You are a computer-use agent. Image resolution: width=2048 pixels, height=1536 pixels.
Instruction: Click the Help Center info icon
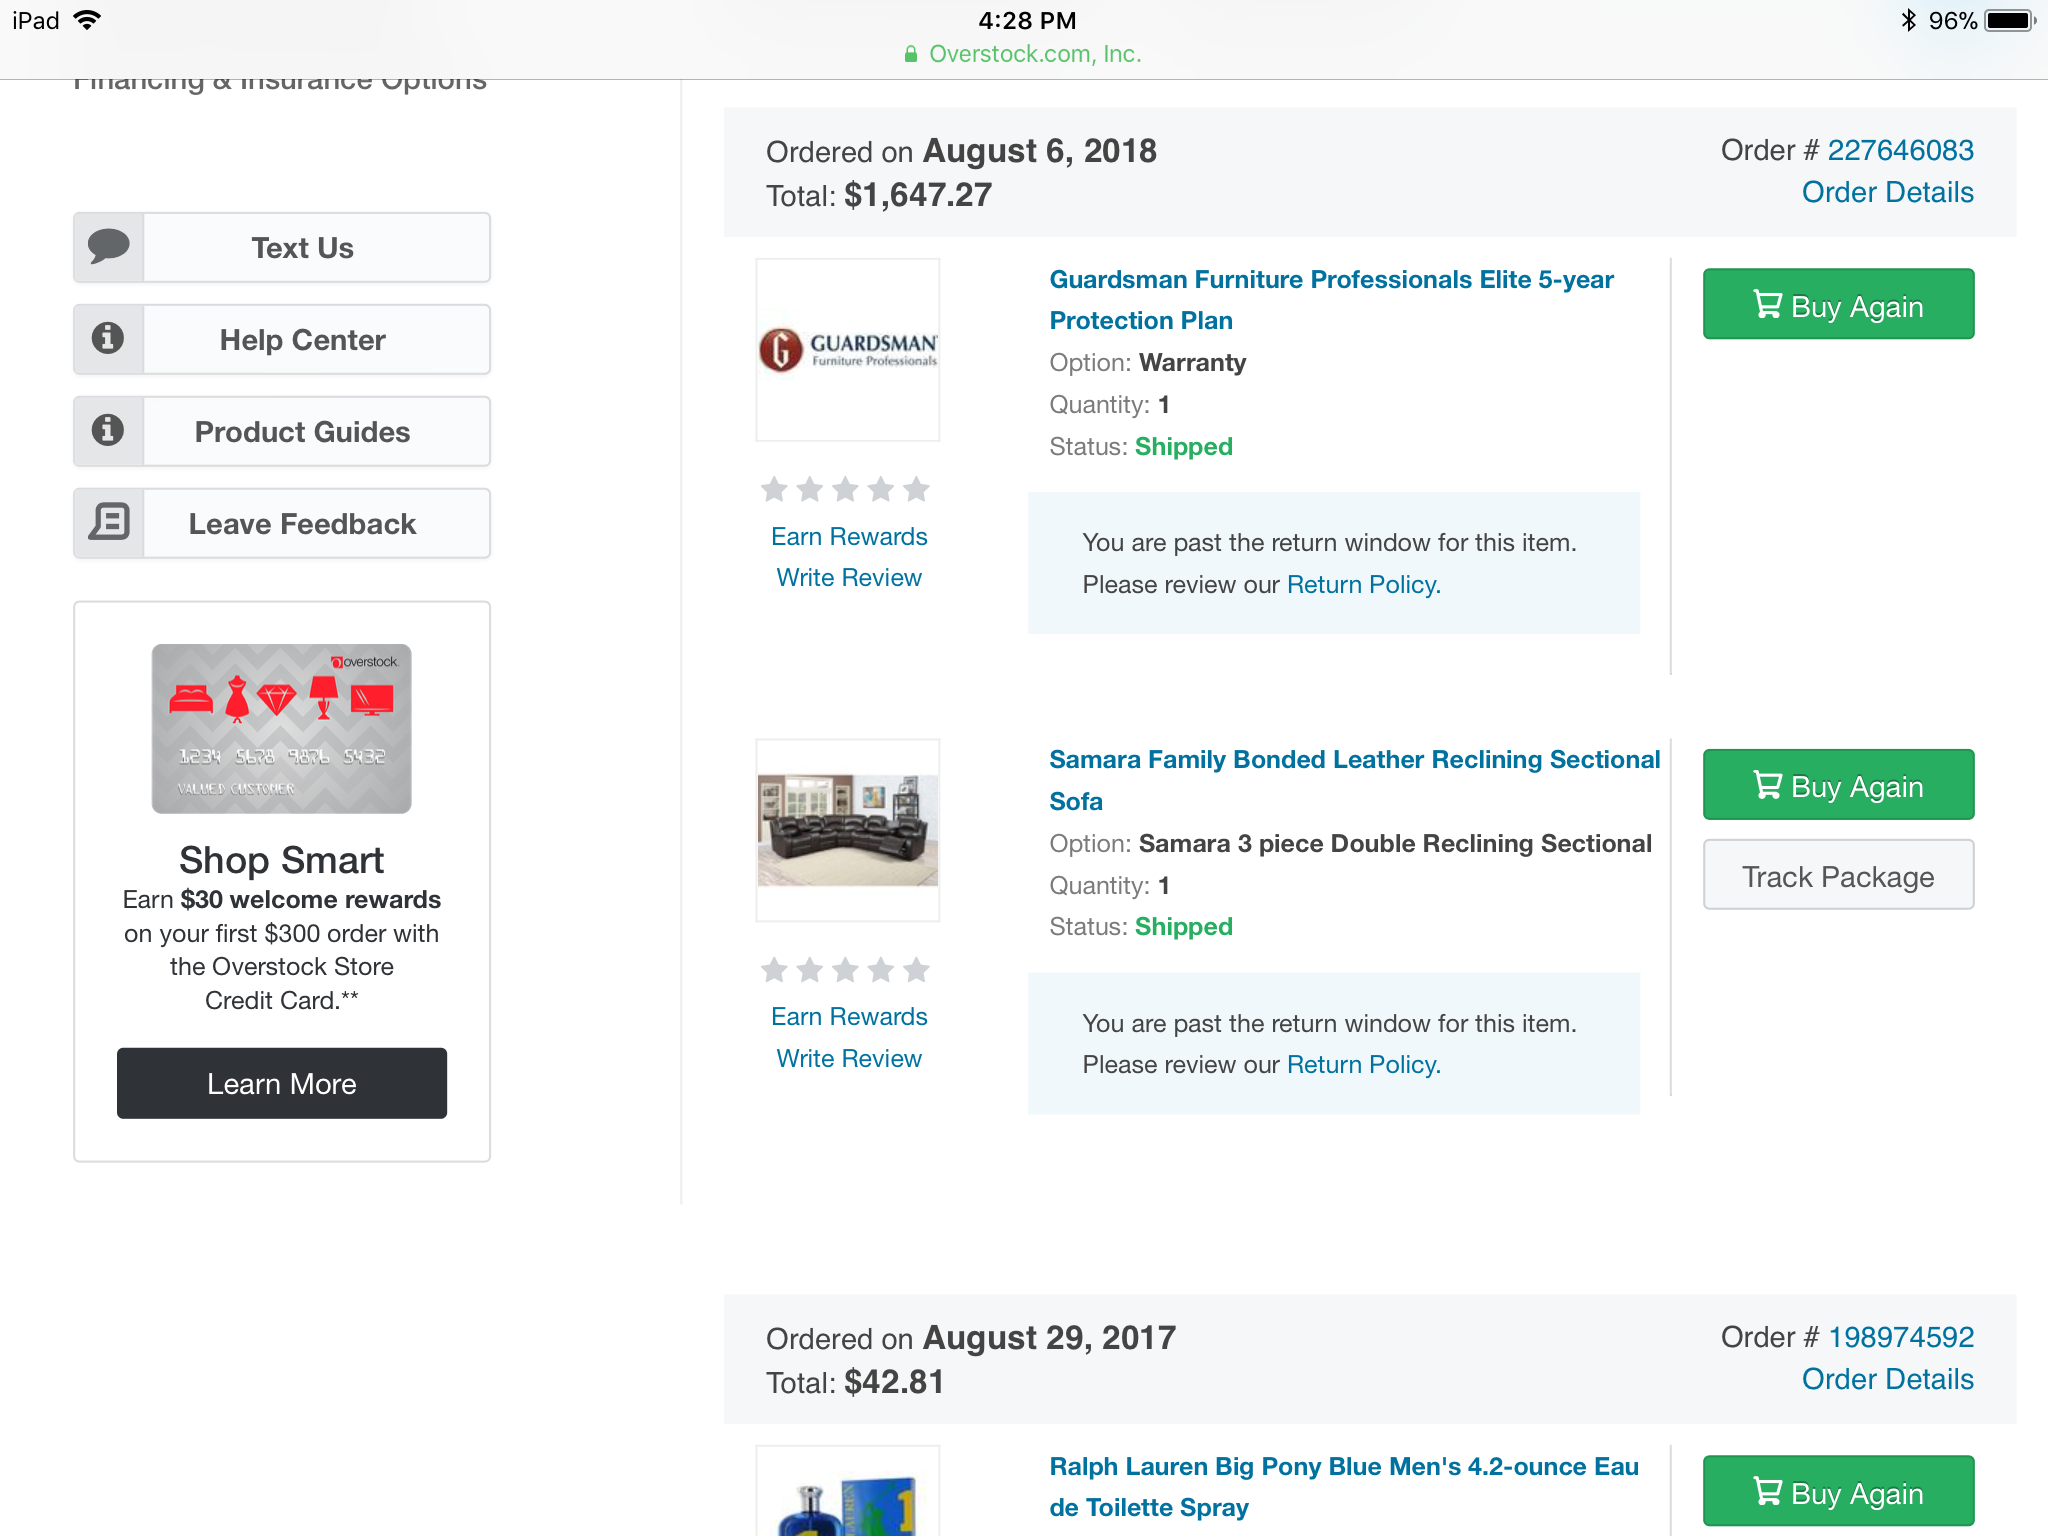coord(109,339)
